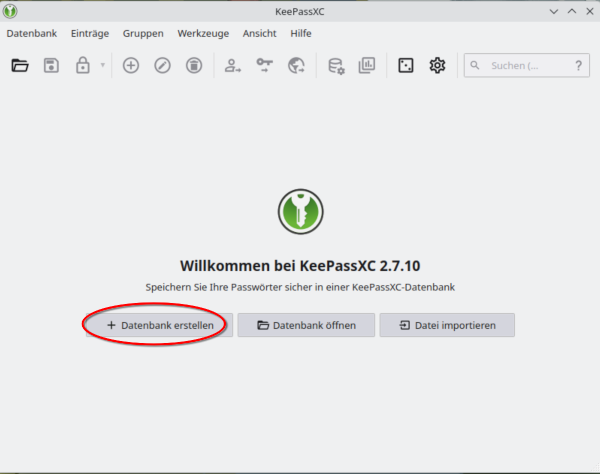Click the copy username icon
This screenshot has height=474, width=600.
(x=233, y=66)
